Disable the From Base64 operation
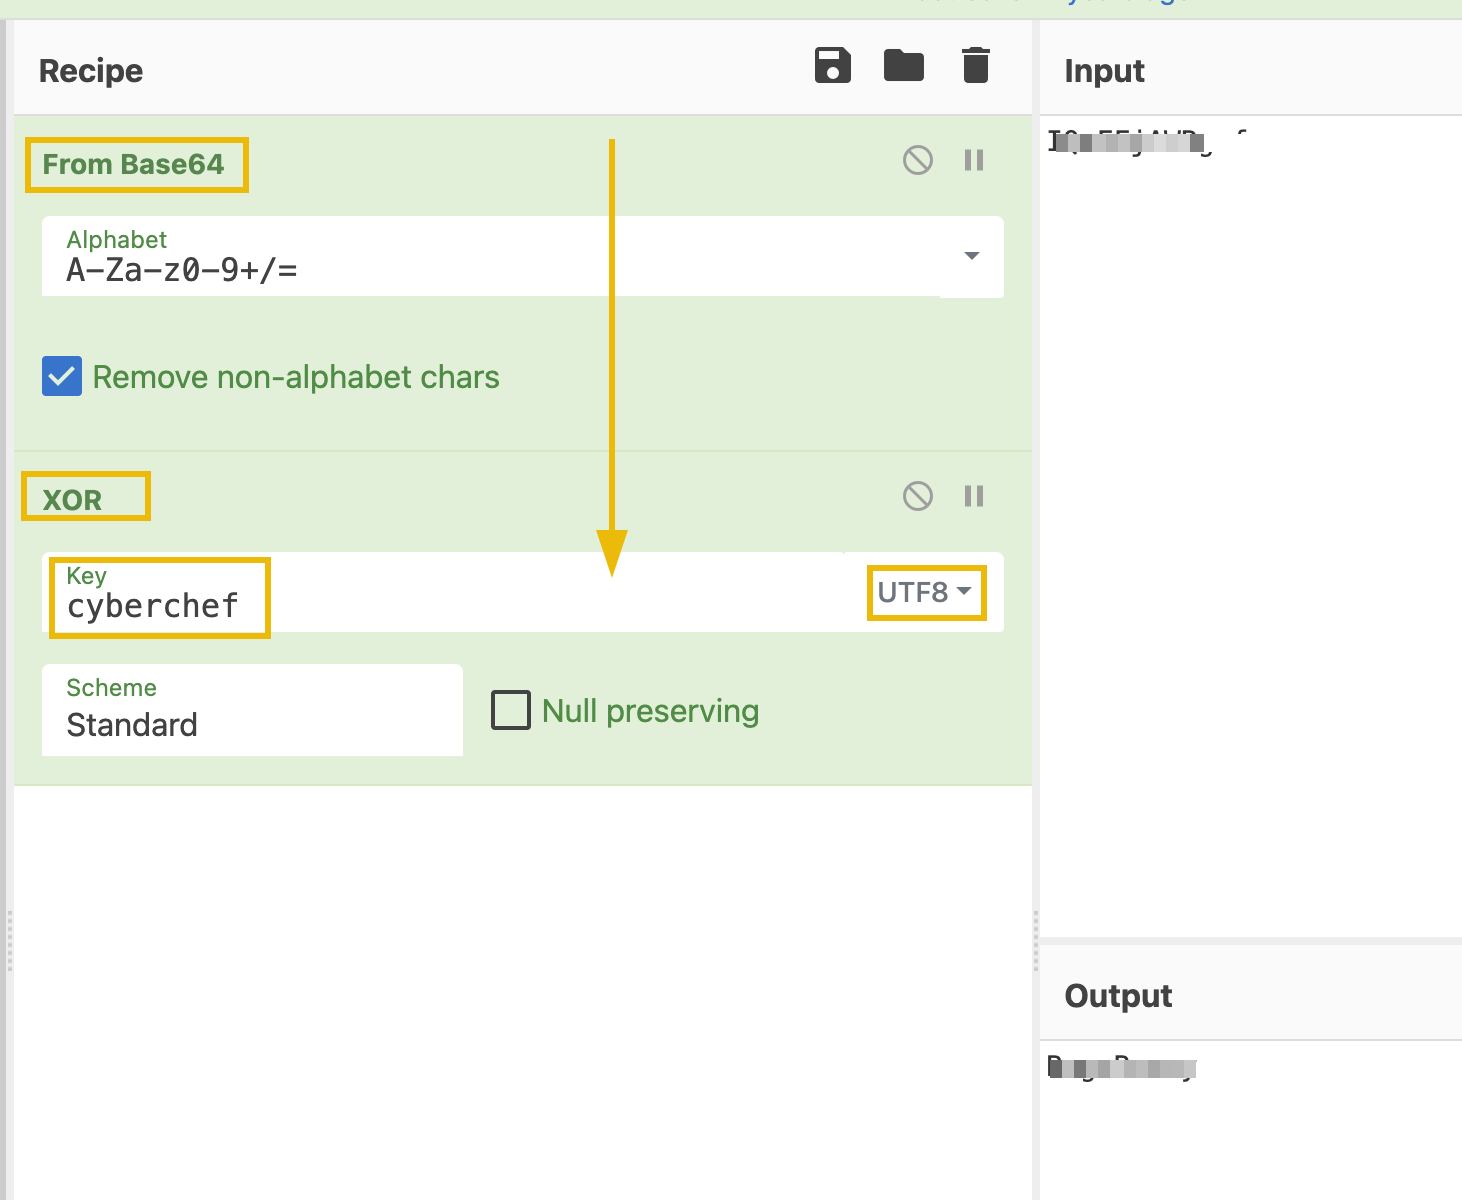The width and height of the screenshot is (1462, 1200). (x=916, y=160)
